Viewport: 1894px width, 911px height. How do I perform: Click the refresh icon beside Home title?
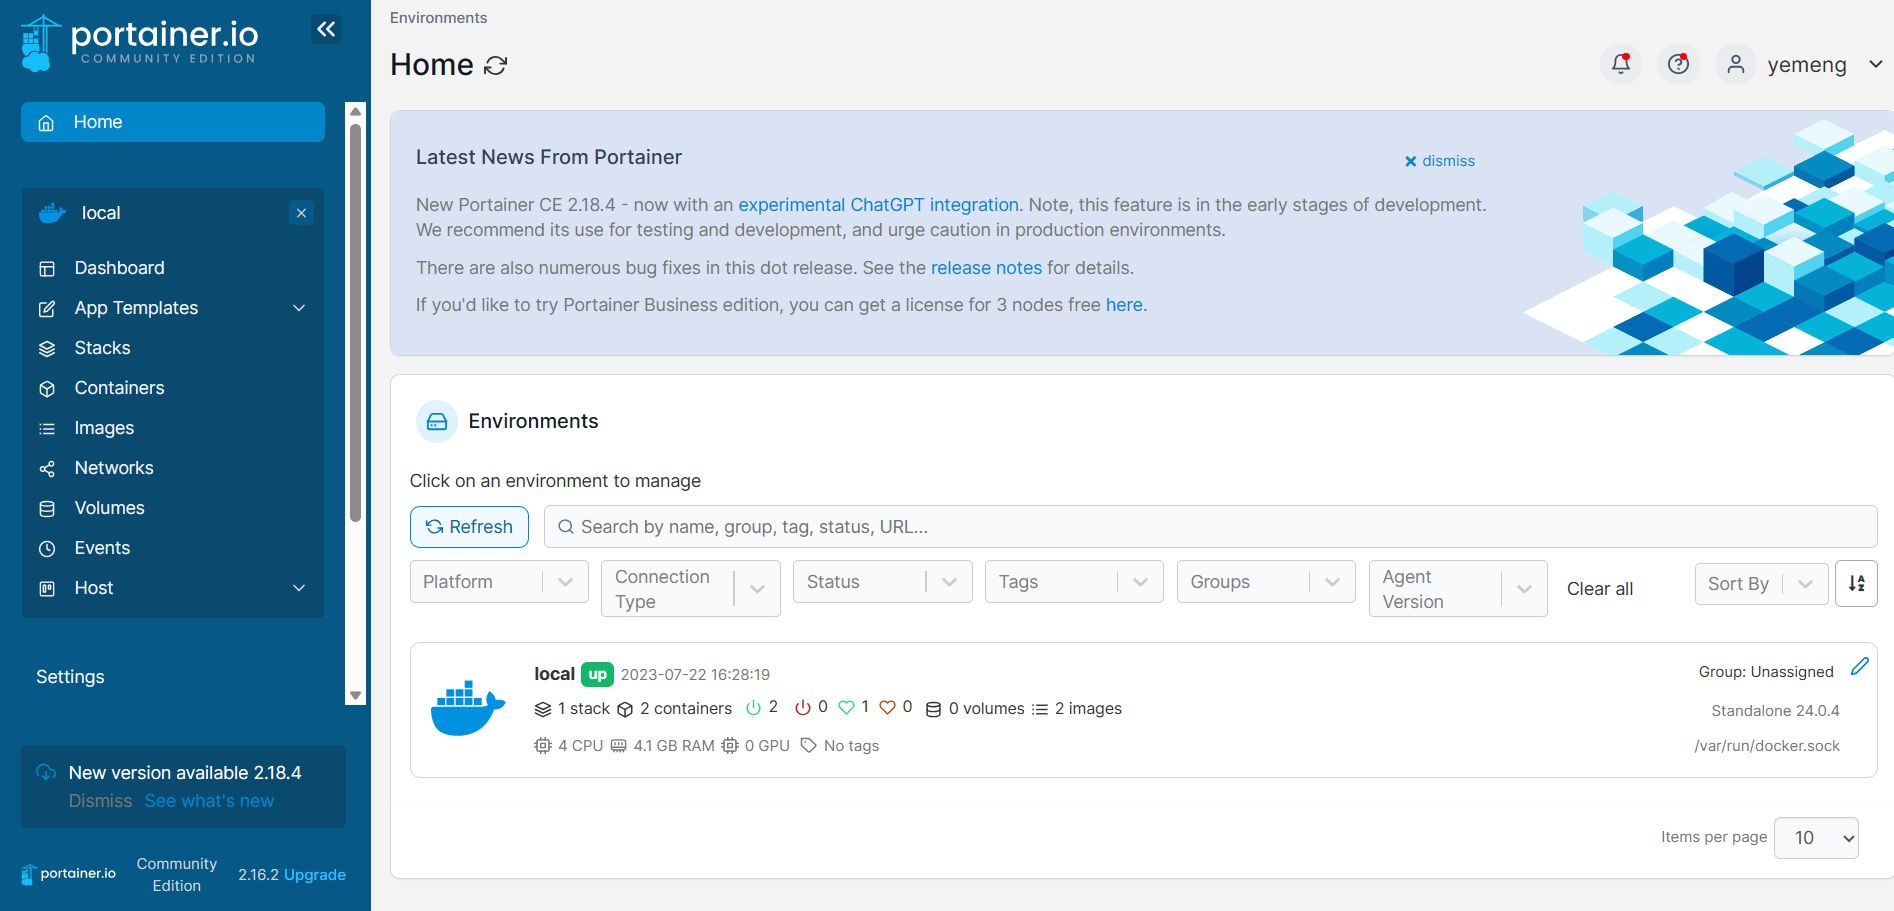495,66
